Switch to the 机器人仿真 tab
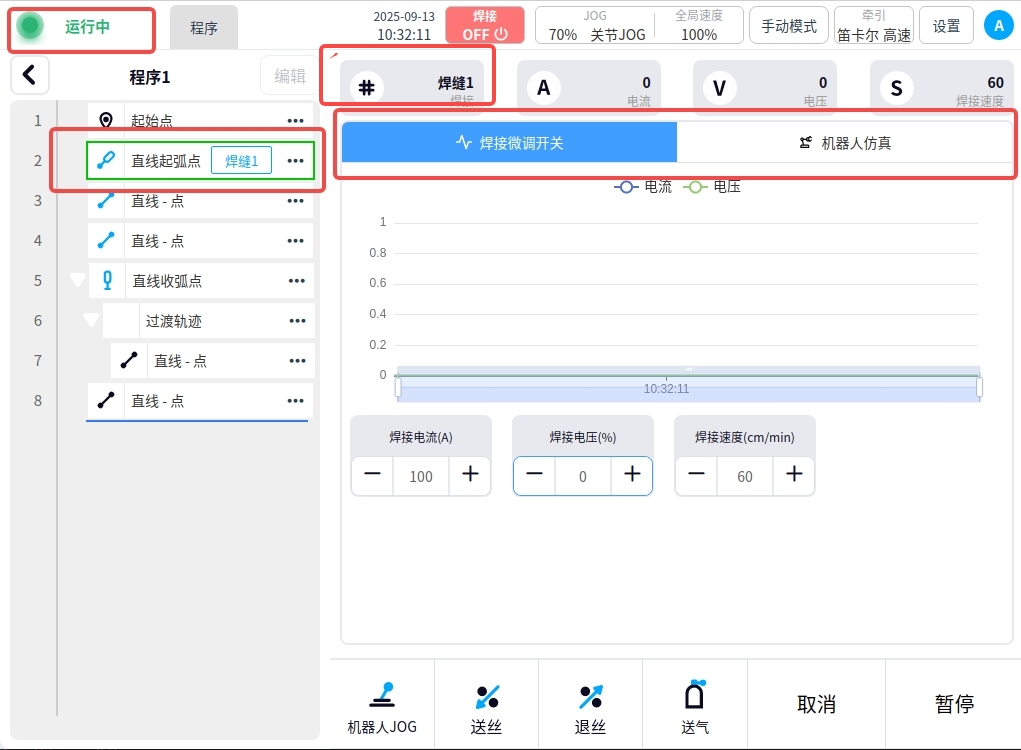The width and height of the screenshot is (1021, 750). point(845,142)
